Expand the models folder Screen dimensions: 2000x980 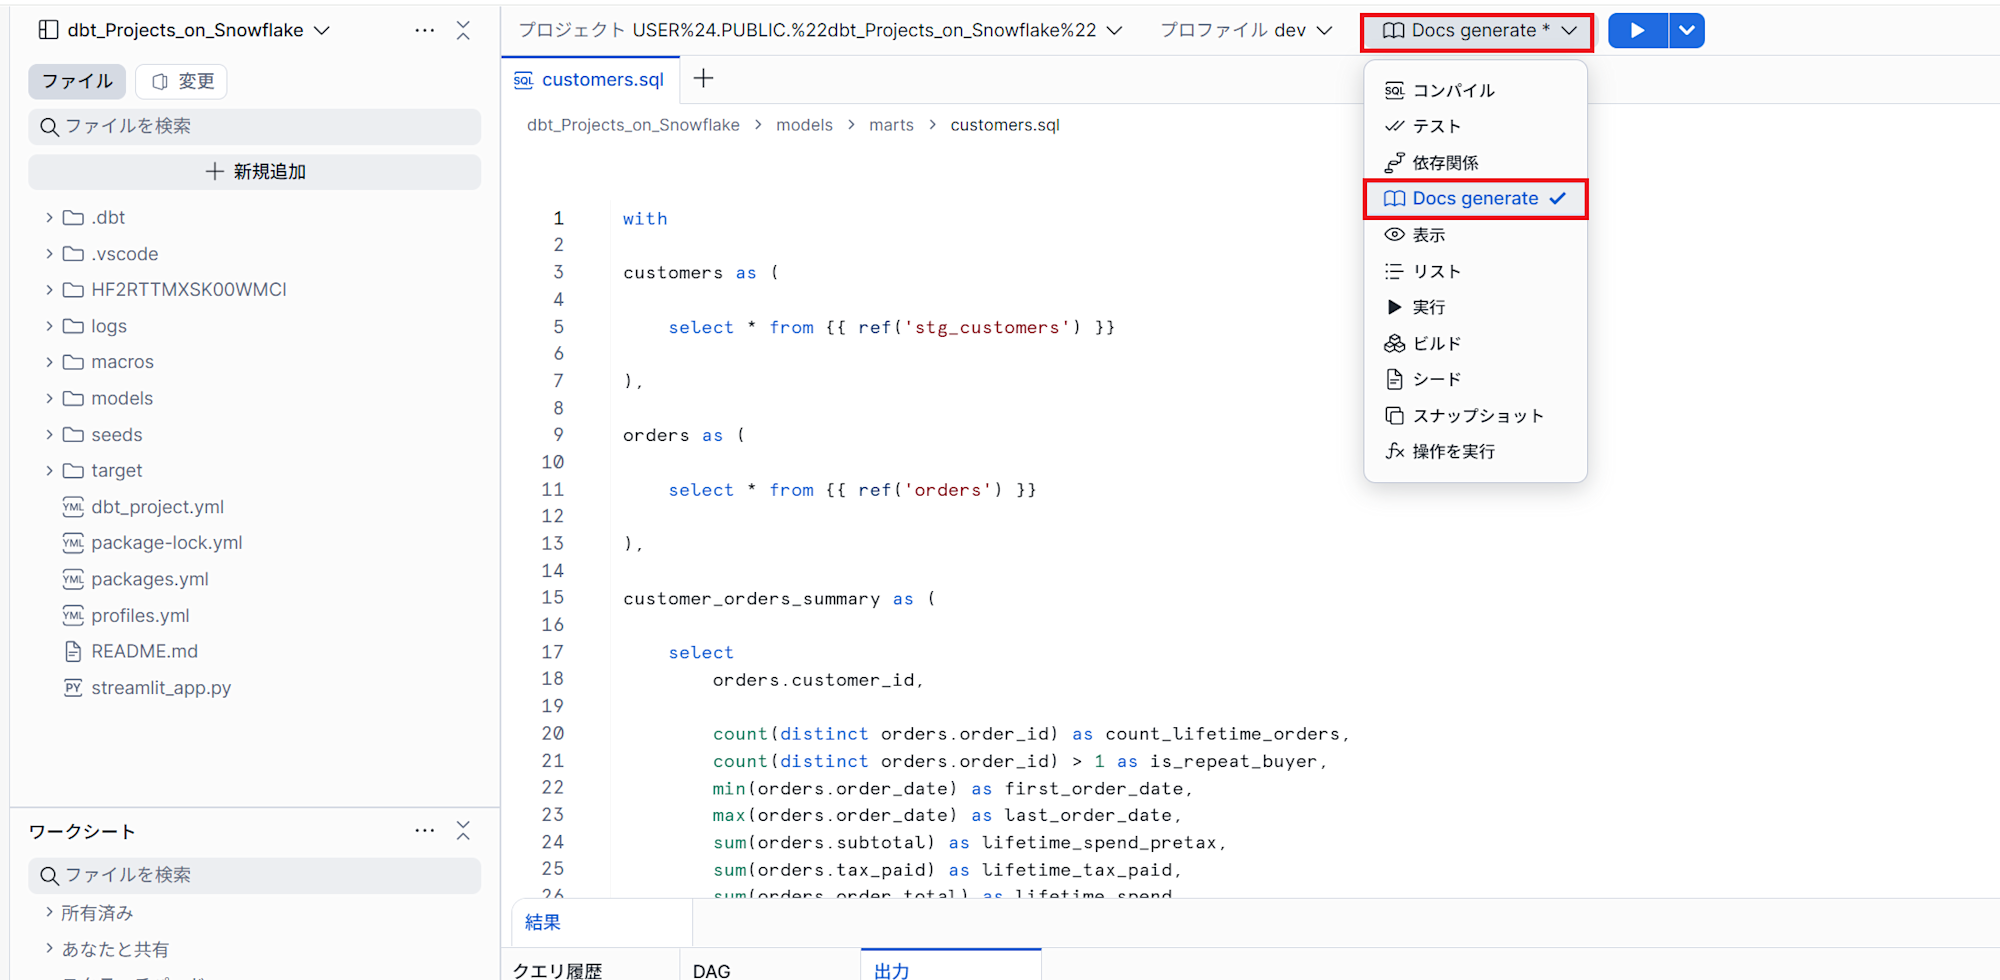[x=49, y=398]
